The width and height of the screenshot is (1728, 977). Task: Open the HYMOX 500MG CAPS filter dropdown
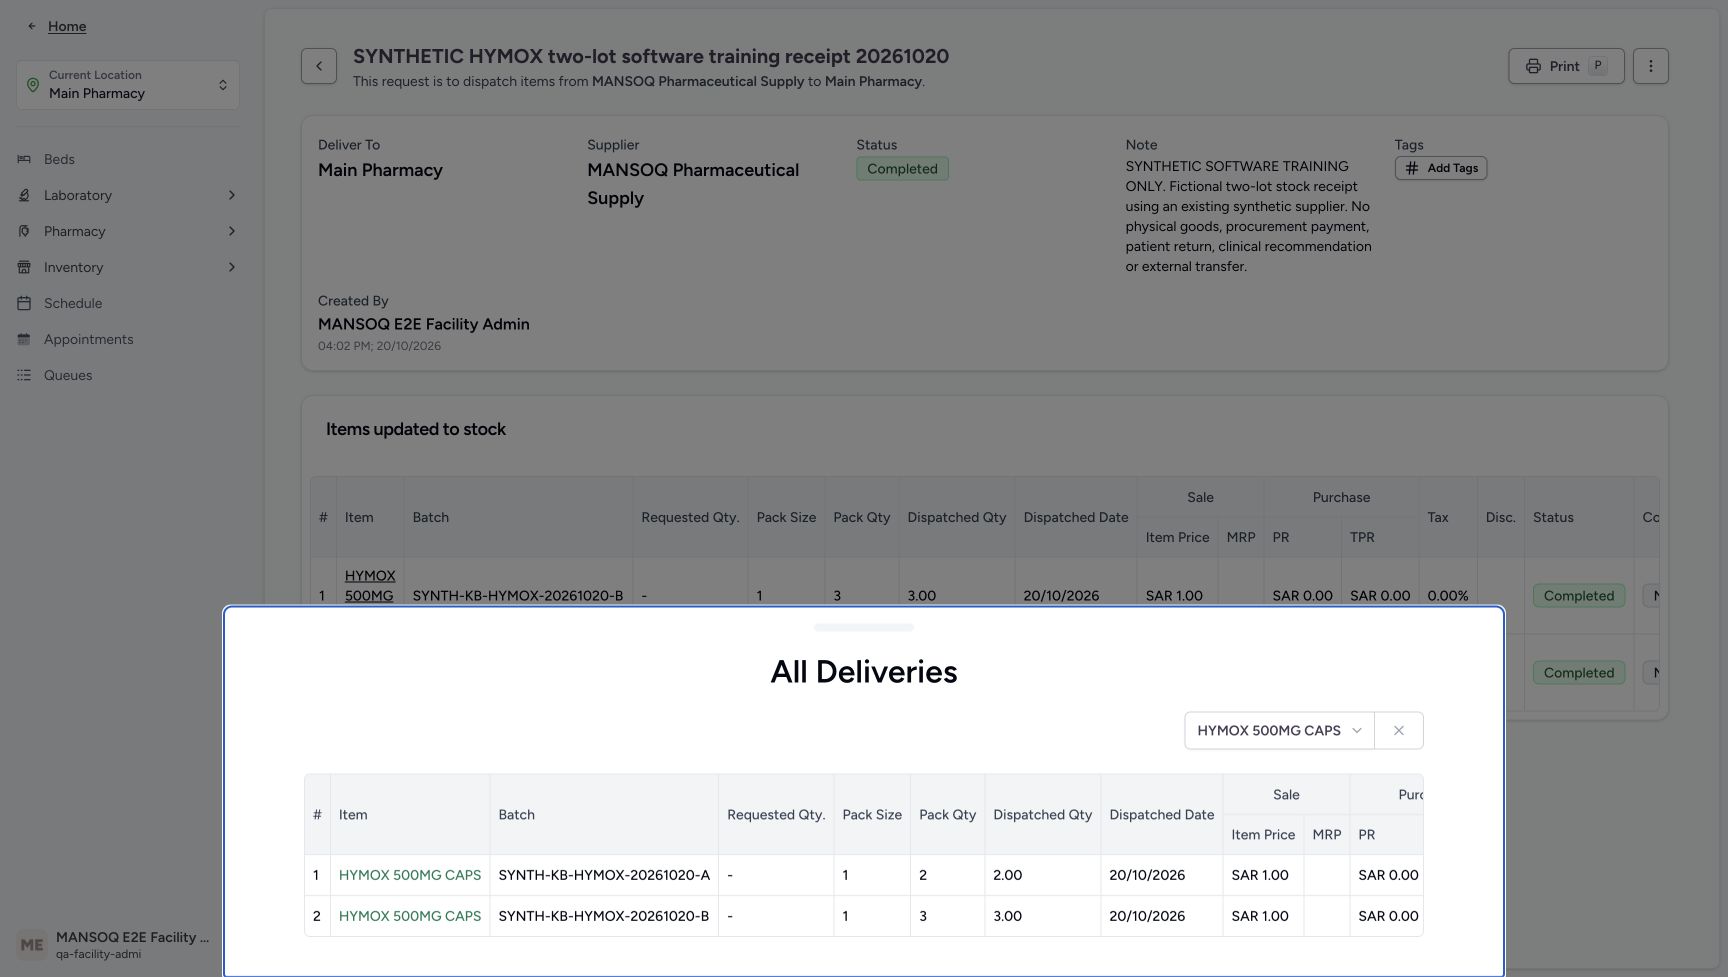coord(1279,731)
